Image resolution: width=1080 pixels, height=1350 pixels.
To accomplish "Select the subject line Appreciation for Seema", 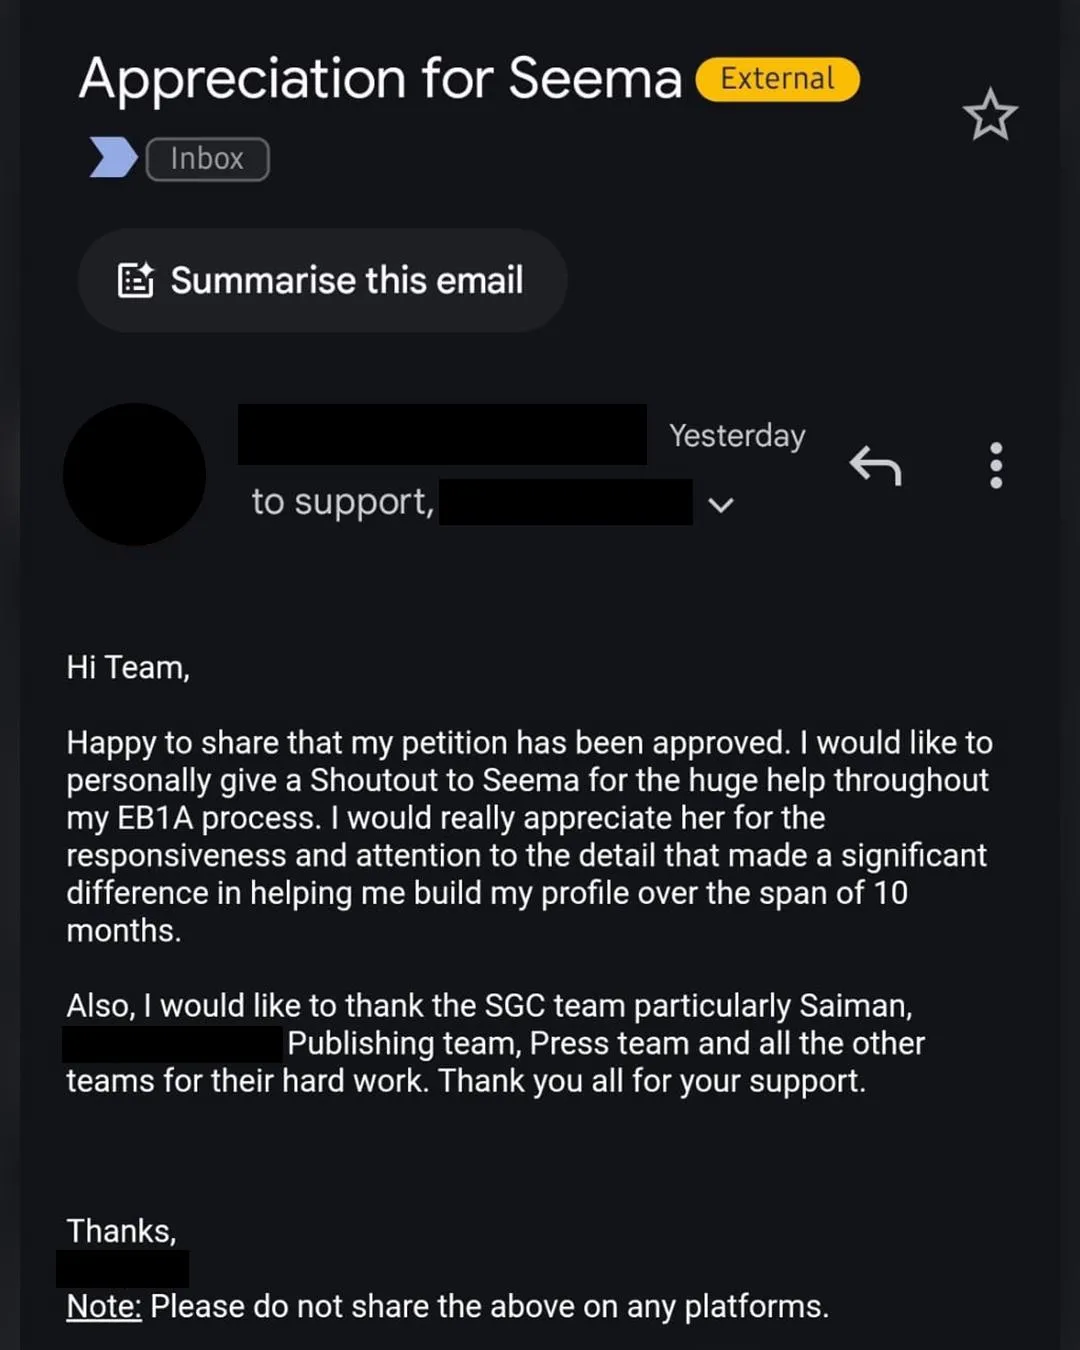I will pos(380,79).
